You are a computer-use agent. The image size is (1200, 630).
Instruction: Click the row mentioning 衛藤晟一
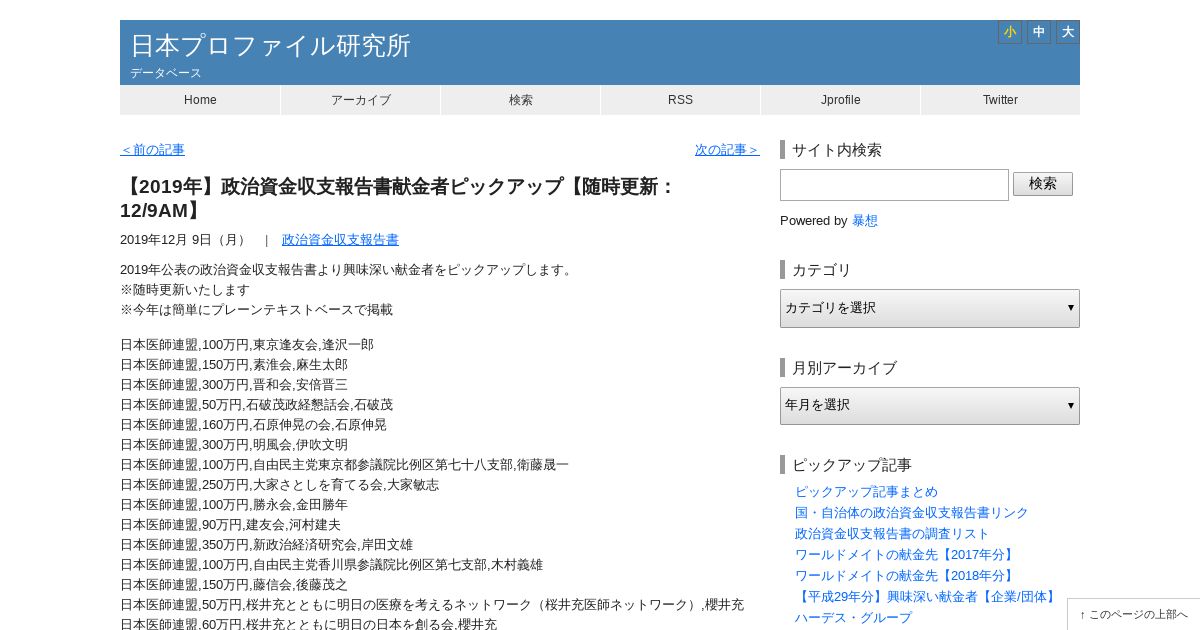point(344,465)
